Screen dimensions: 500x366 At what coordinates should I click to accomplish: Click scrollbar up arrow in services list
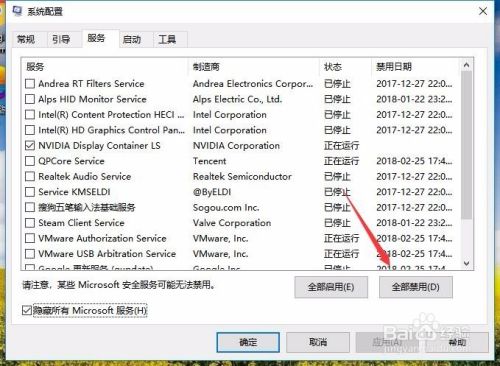coord(466,65)
